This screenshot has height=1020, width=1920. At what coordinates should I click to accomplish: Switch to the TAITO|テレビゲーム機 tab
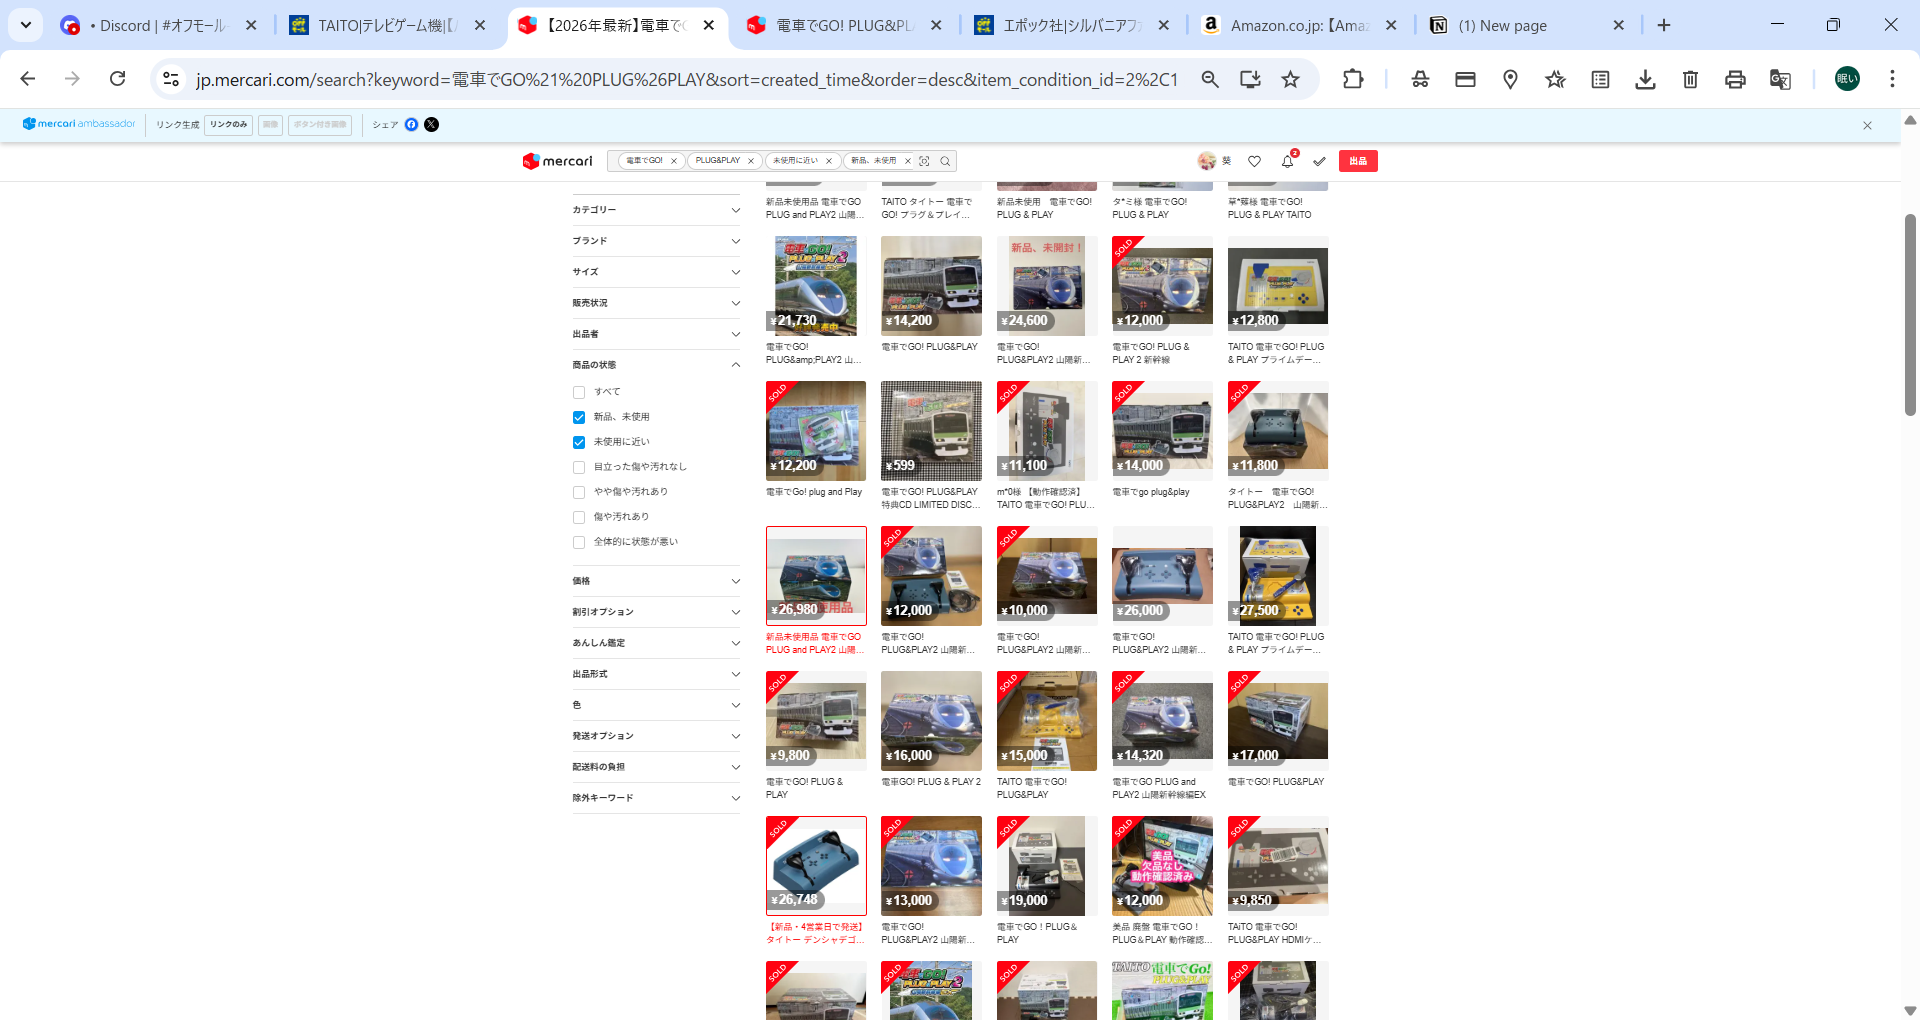point(388,26)
